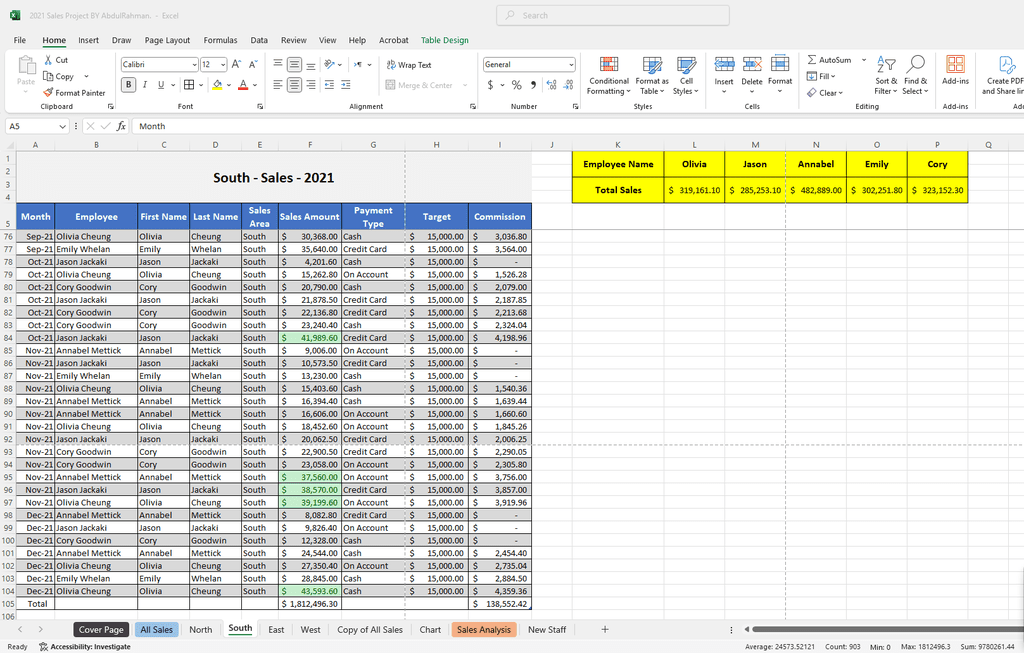This screenshot has height=653, width=1024.
Task: Add a new sheet with plus button
Action: pyautogui.click(x=605, y=629)
